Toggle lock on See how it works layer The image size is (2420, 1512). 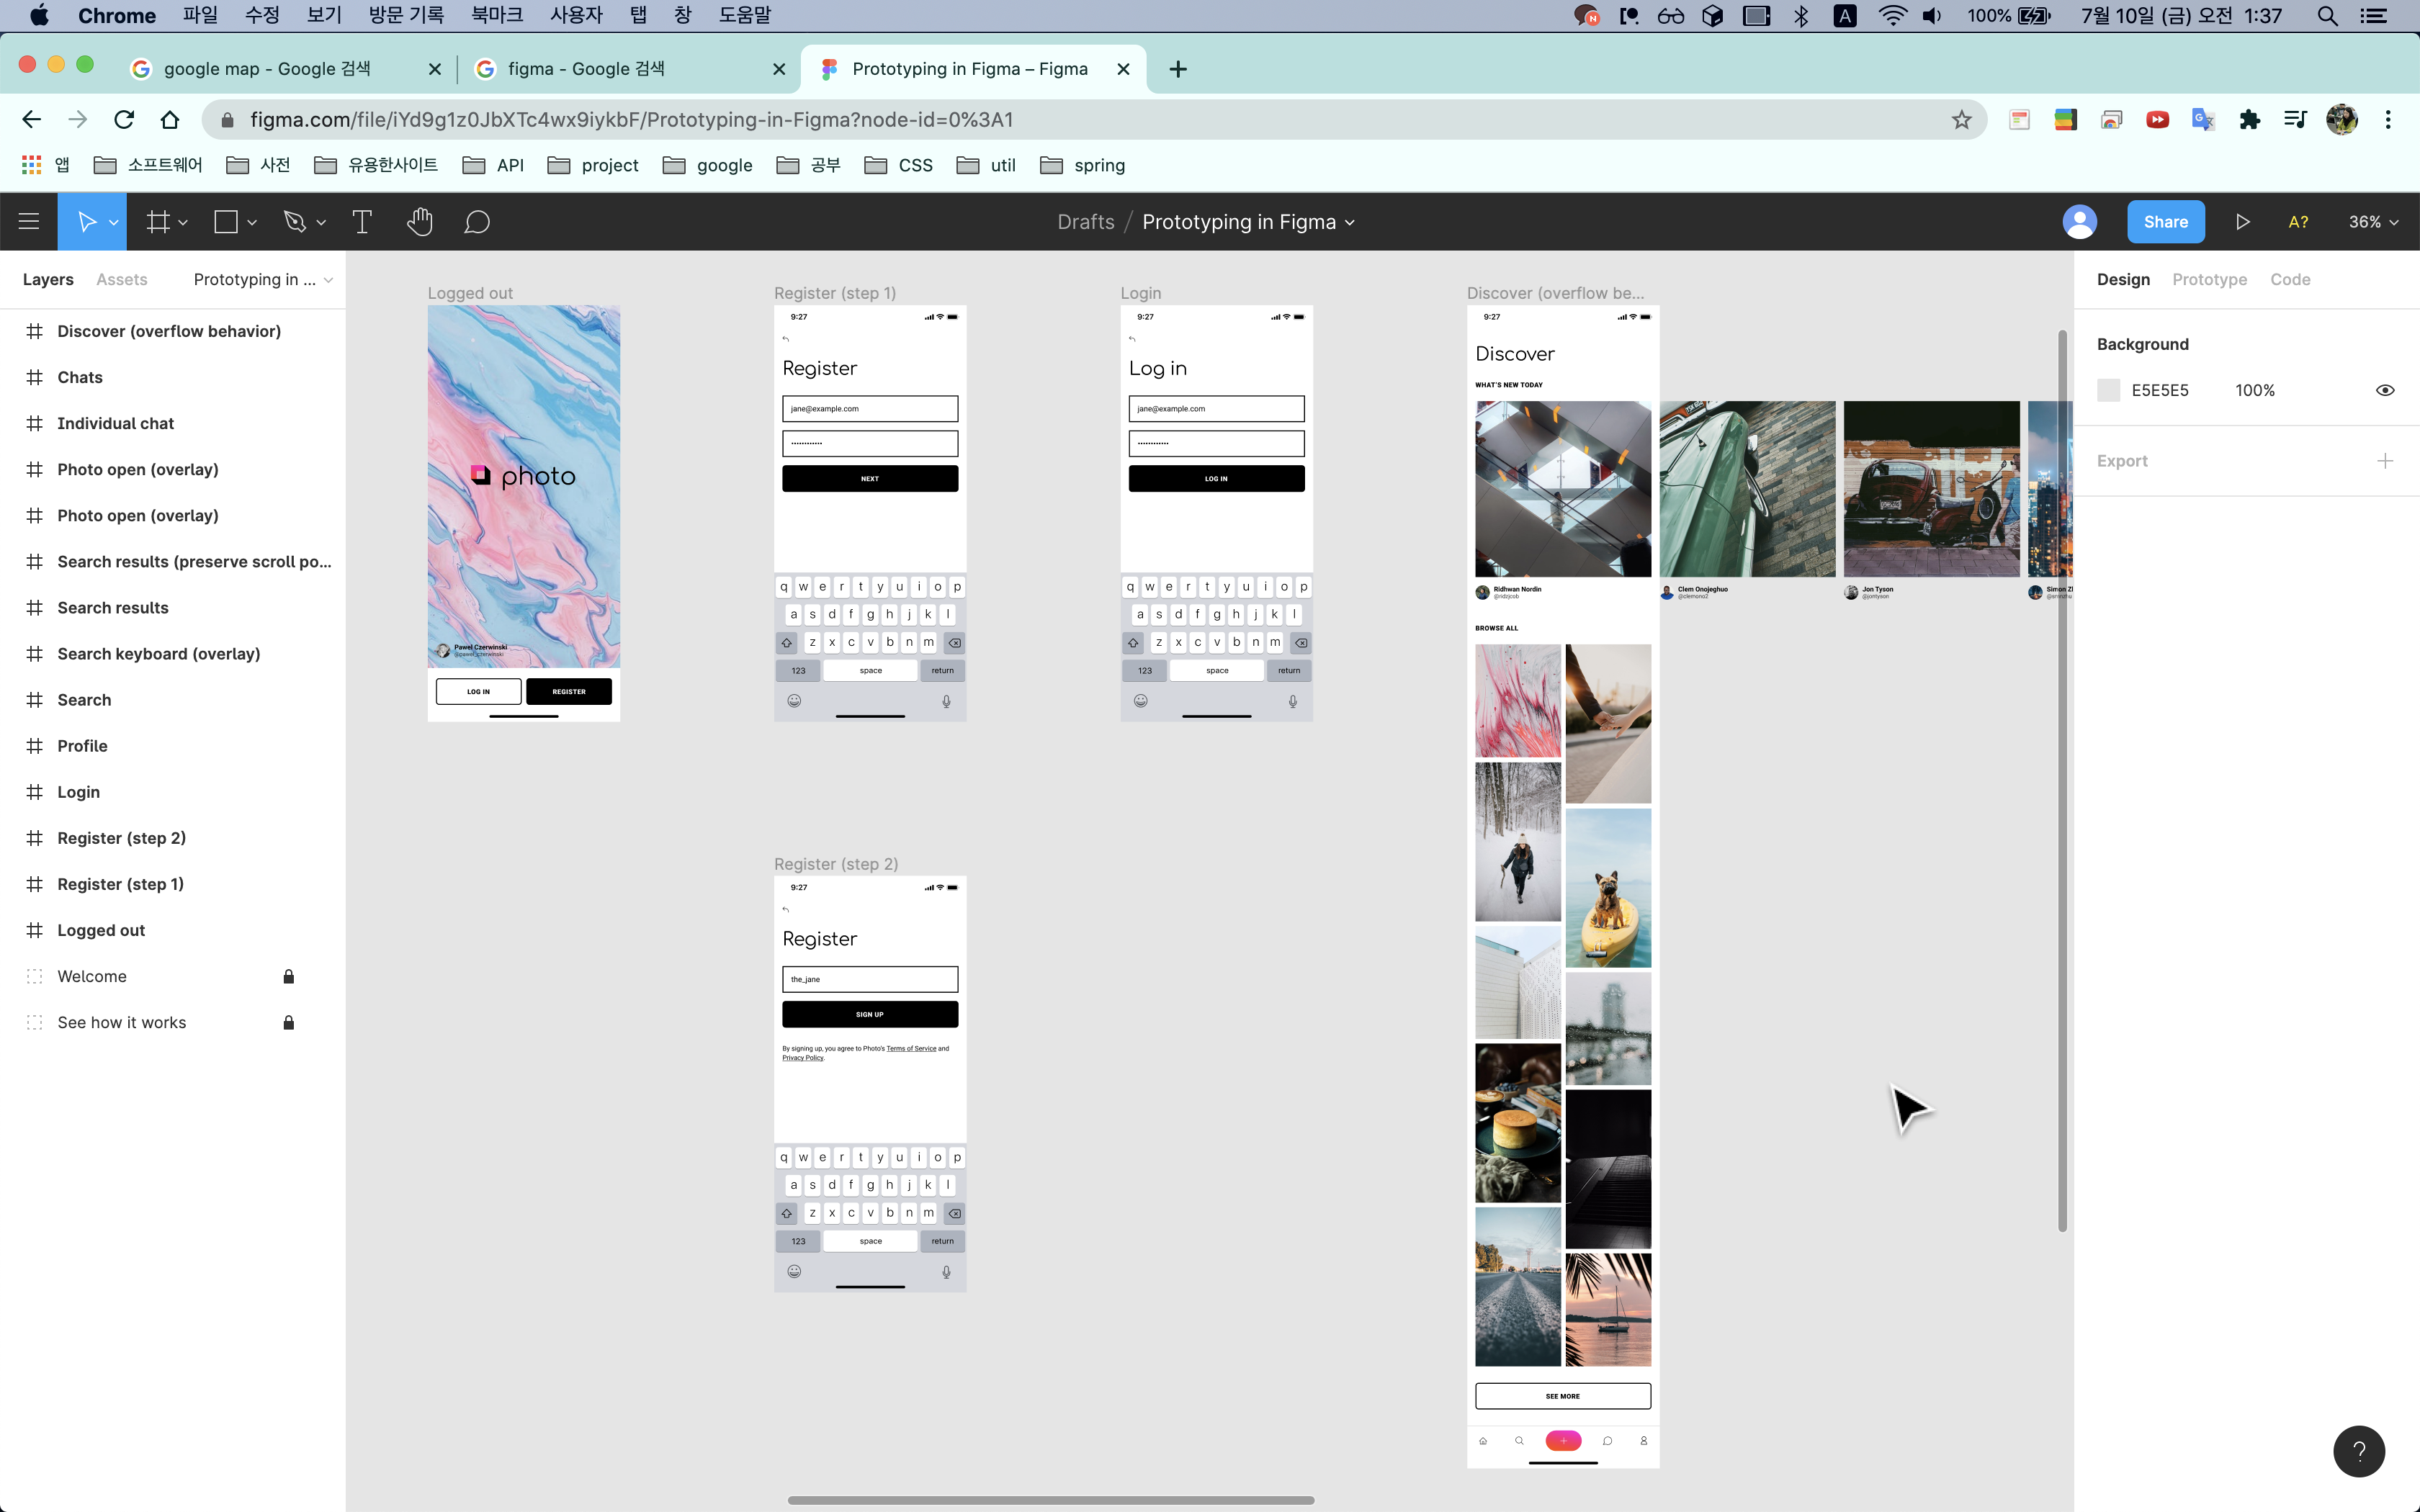pos(288,1022)
